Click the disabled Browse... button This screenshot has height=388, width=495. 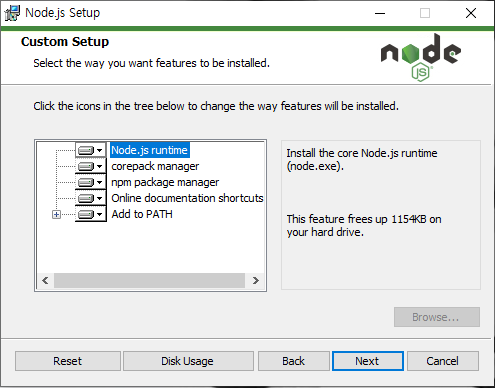click(437, 317)
